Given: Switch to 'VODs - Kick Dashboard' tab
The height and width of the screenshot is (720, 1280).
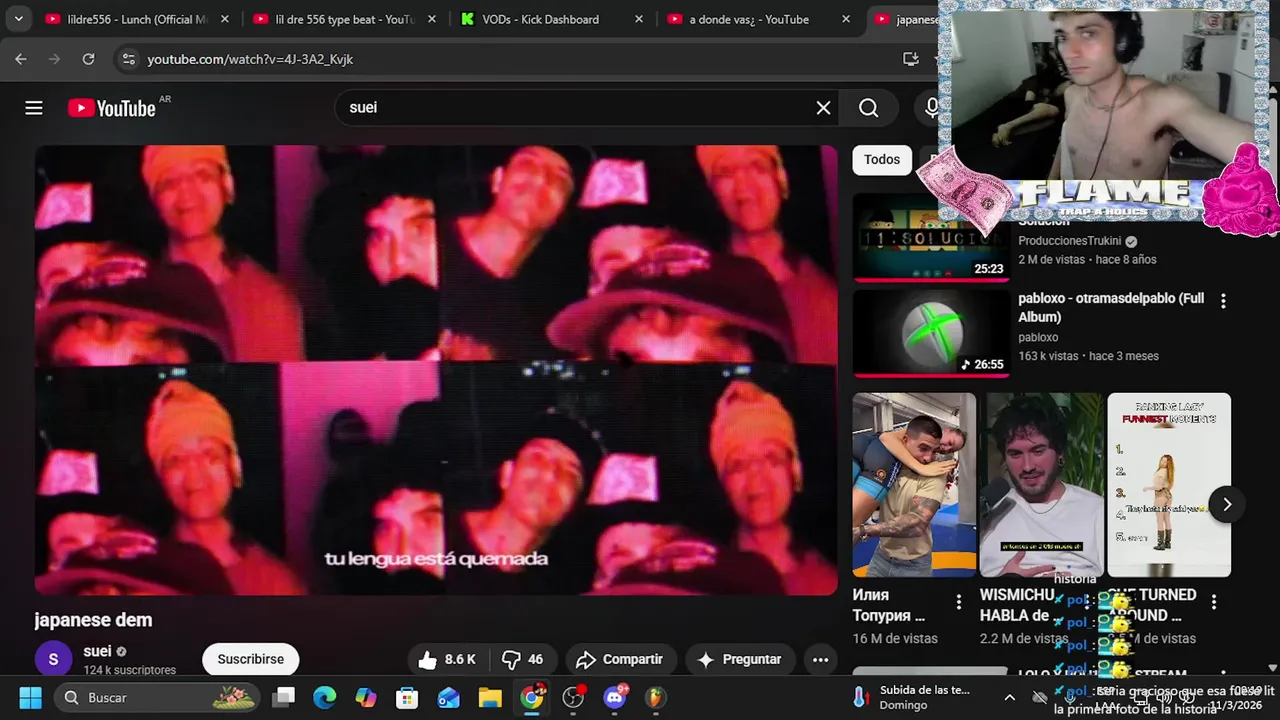Looking at the screenshot, I should (552, 19).
